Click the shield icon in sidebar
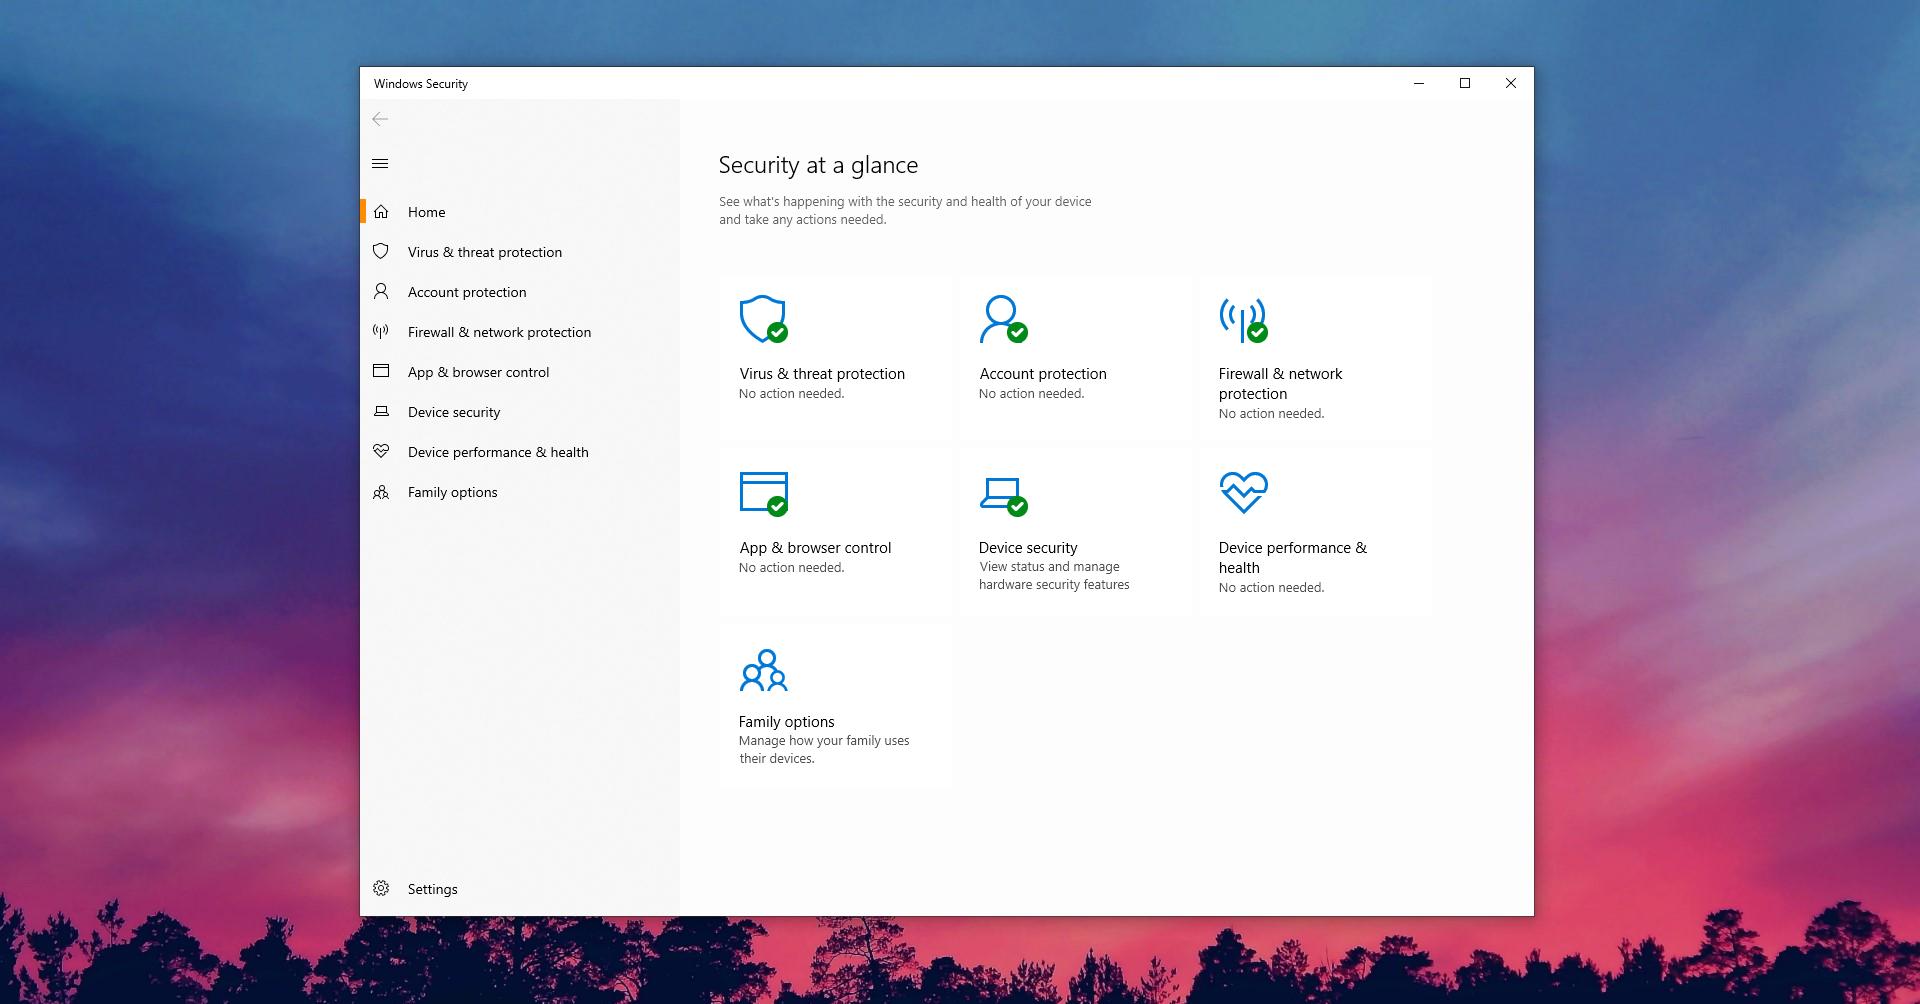The height and width of the screenshot is (1004, 1920). [381, 252]
